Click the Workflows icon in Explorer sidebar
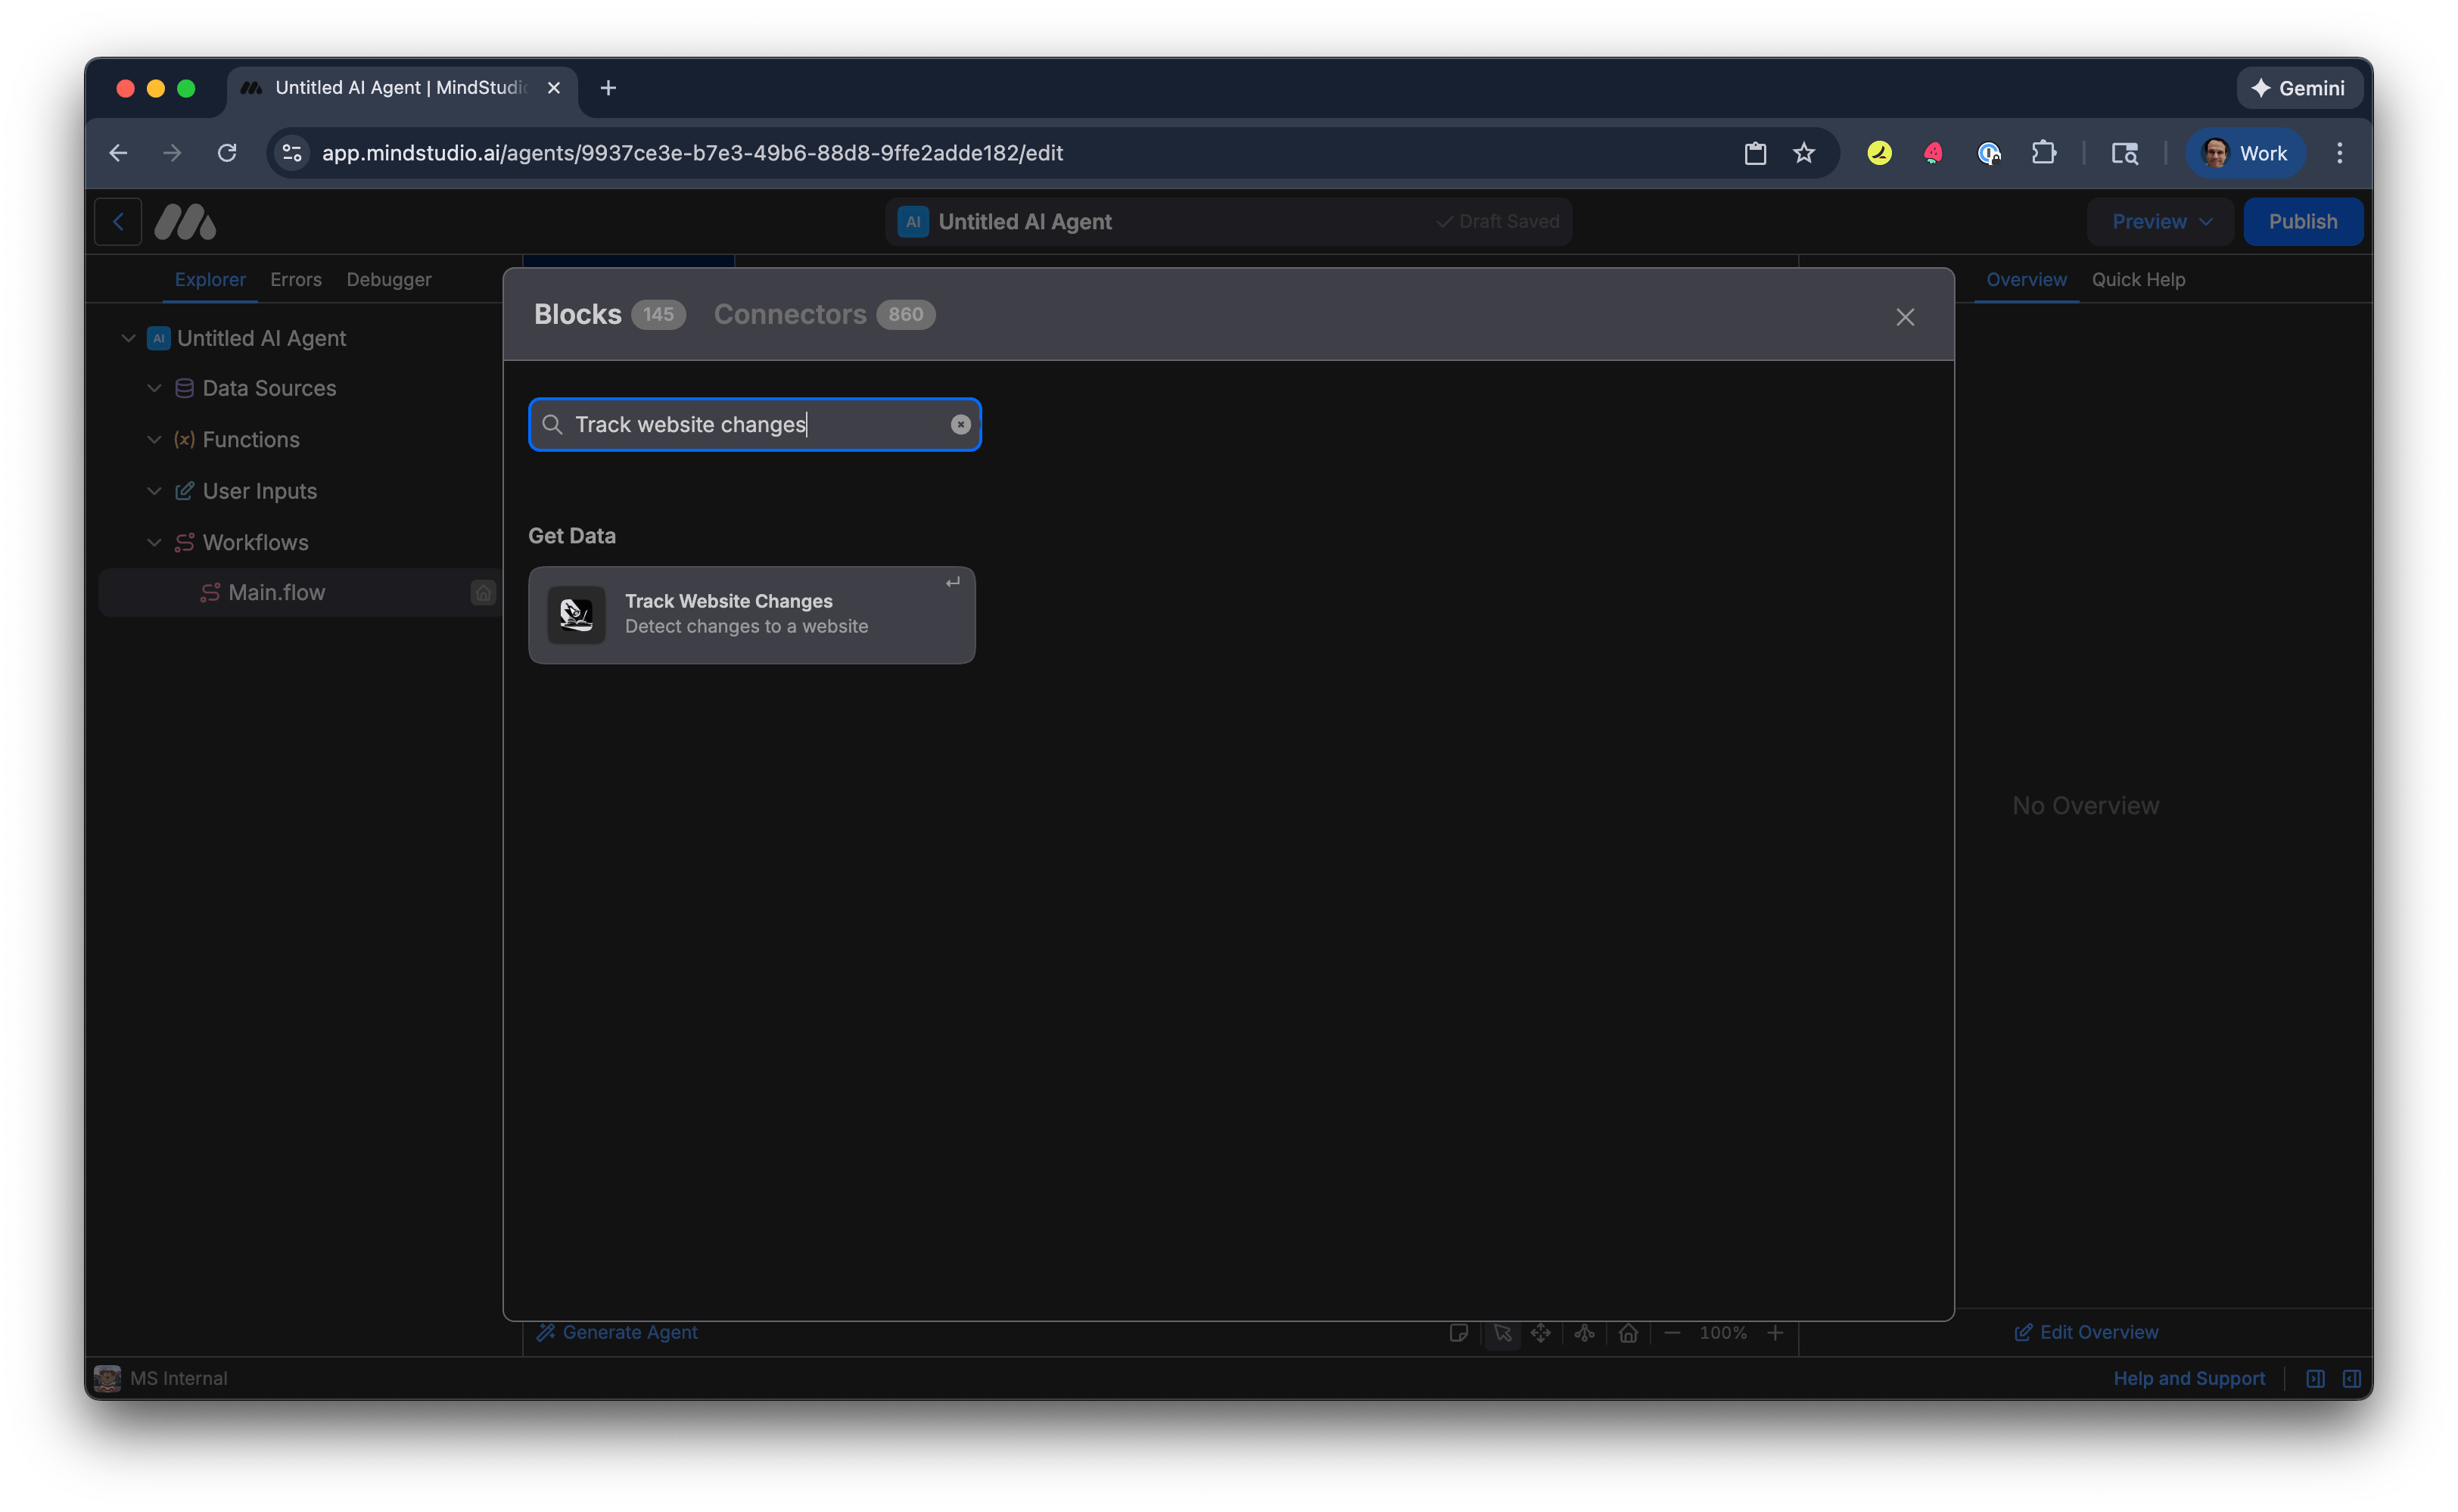The width and height of the screenshot is (2458, 1512). (185, 542)
